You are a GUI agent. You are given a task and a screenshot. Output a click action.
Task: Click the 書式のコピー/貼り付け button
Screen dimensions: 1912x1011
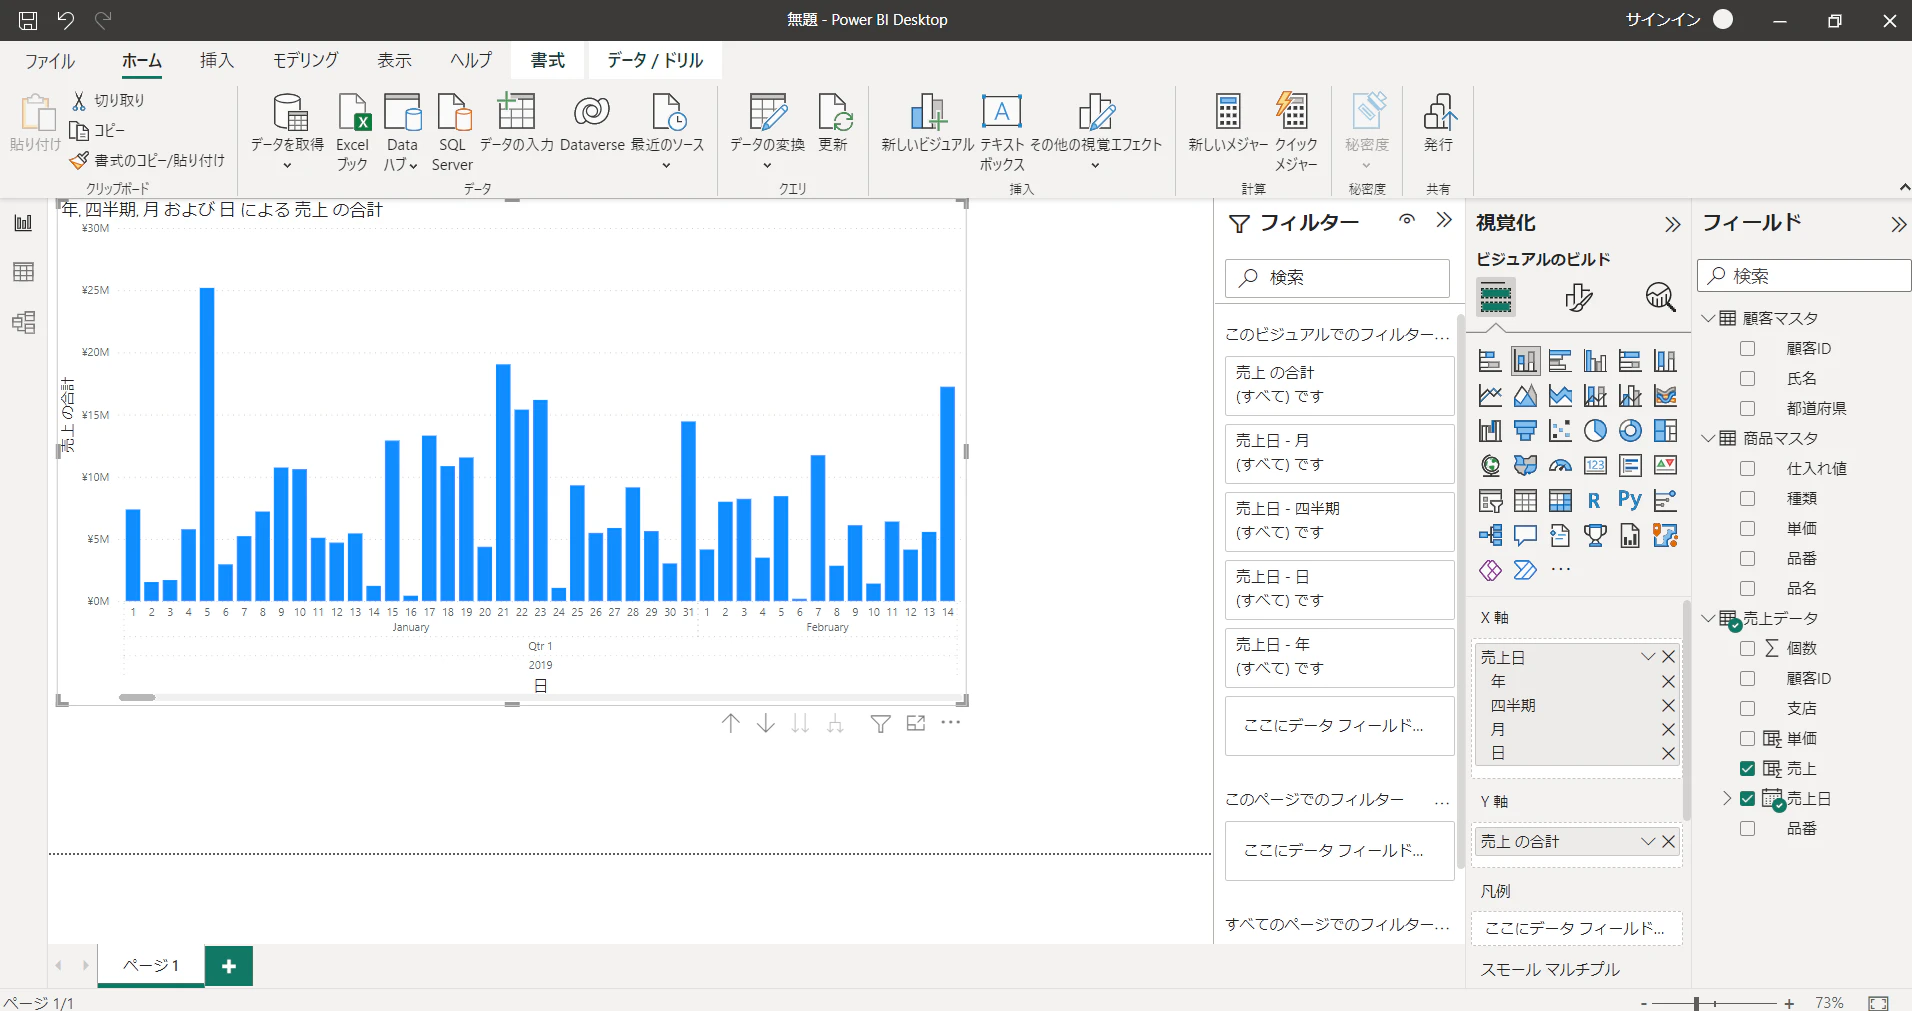[148, 161]
